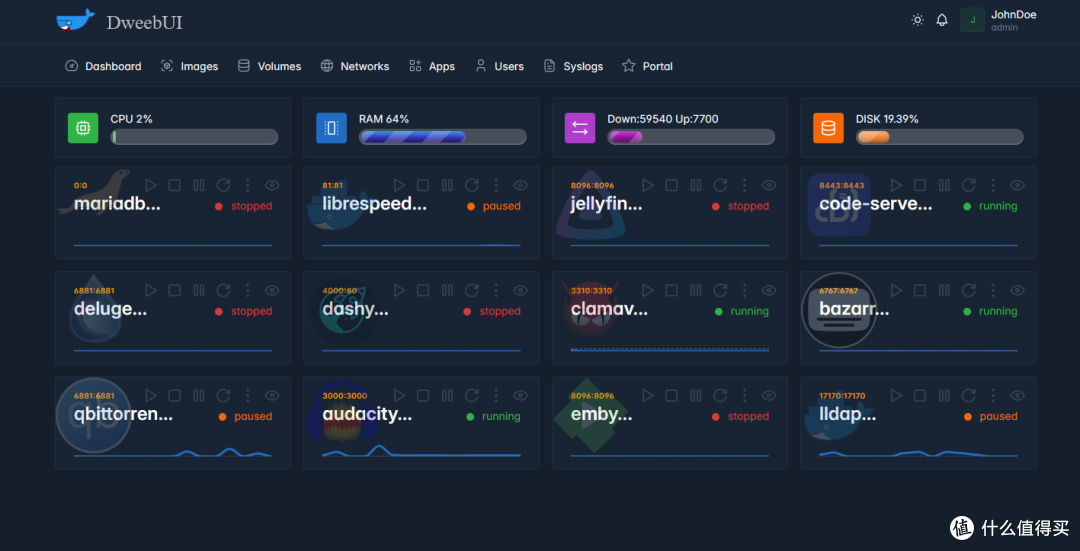This screenshot has height=551, width=1080.
Task: Pause the clamav container
Action: 696,290
